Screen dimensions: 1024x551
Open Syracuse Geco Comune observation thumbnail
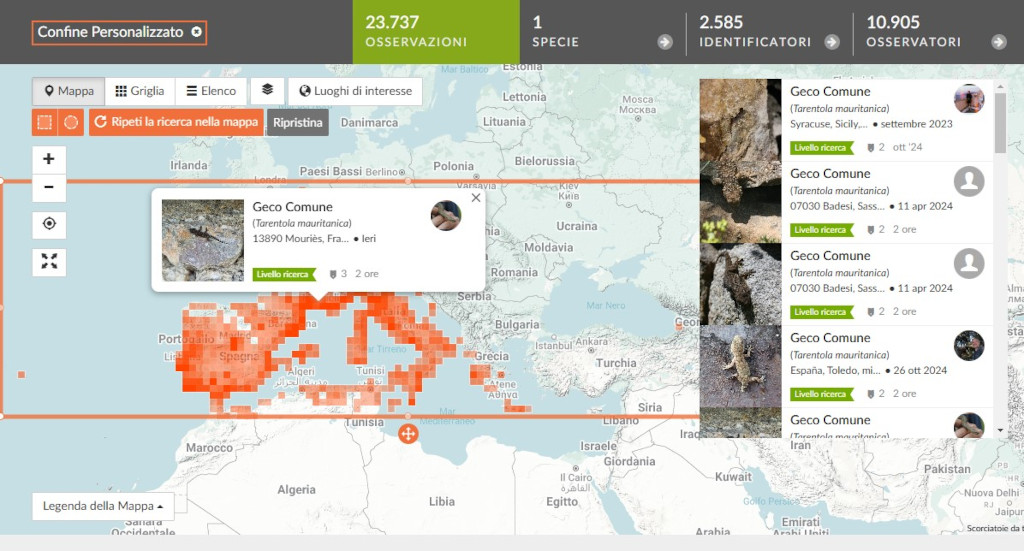pyautogui.click(x=740, y=120)
